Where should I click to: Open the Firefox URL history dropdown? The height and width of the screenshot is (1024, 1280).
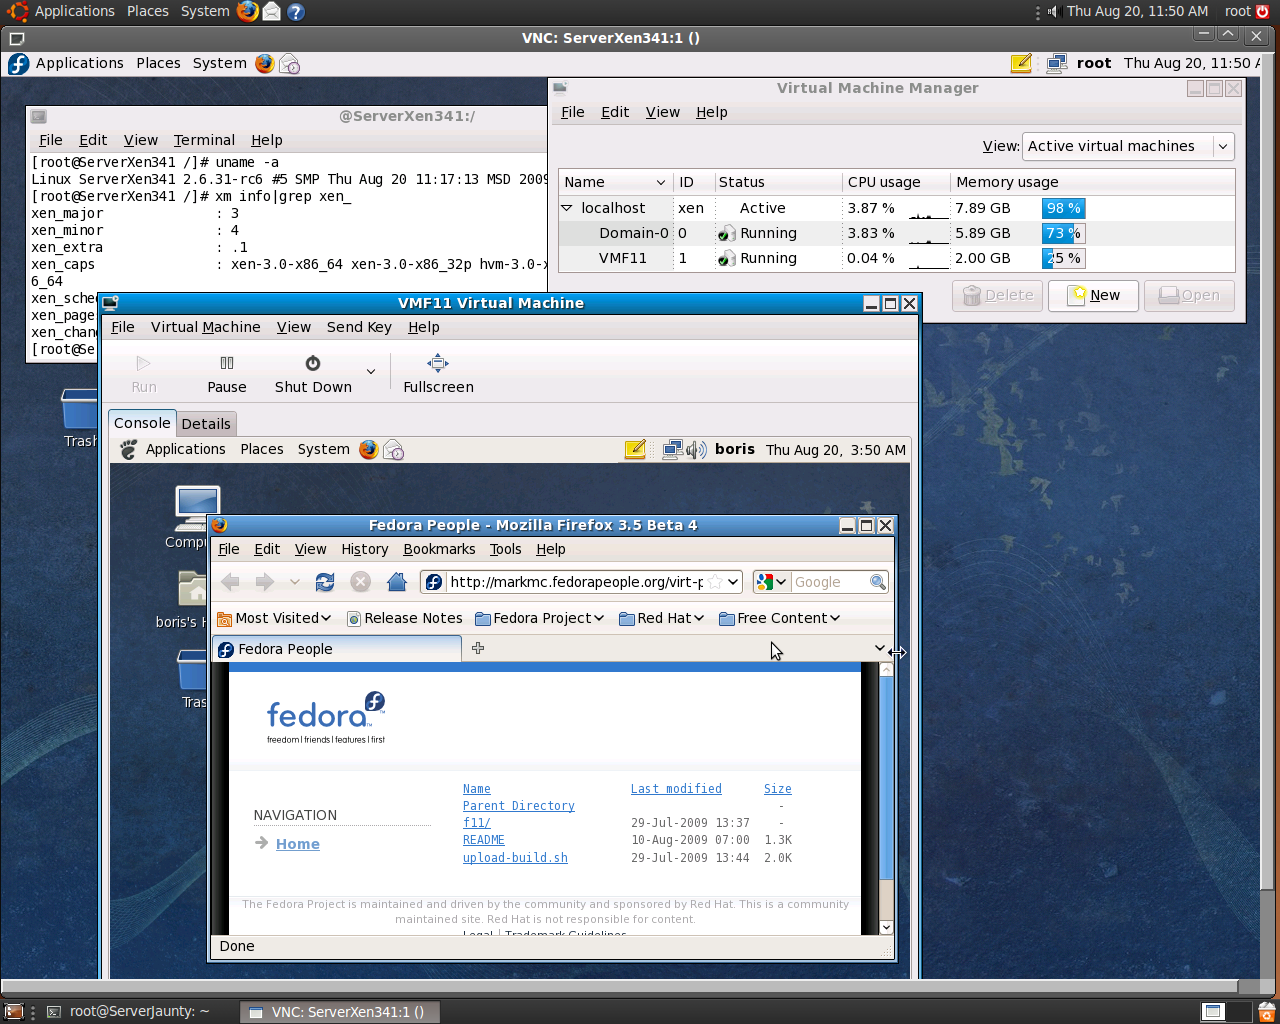[733, 582]
